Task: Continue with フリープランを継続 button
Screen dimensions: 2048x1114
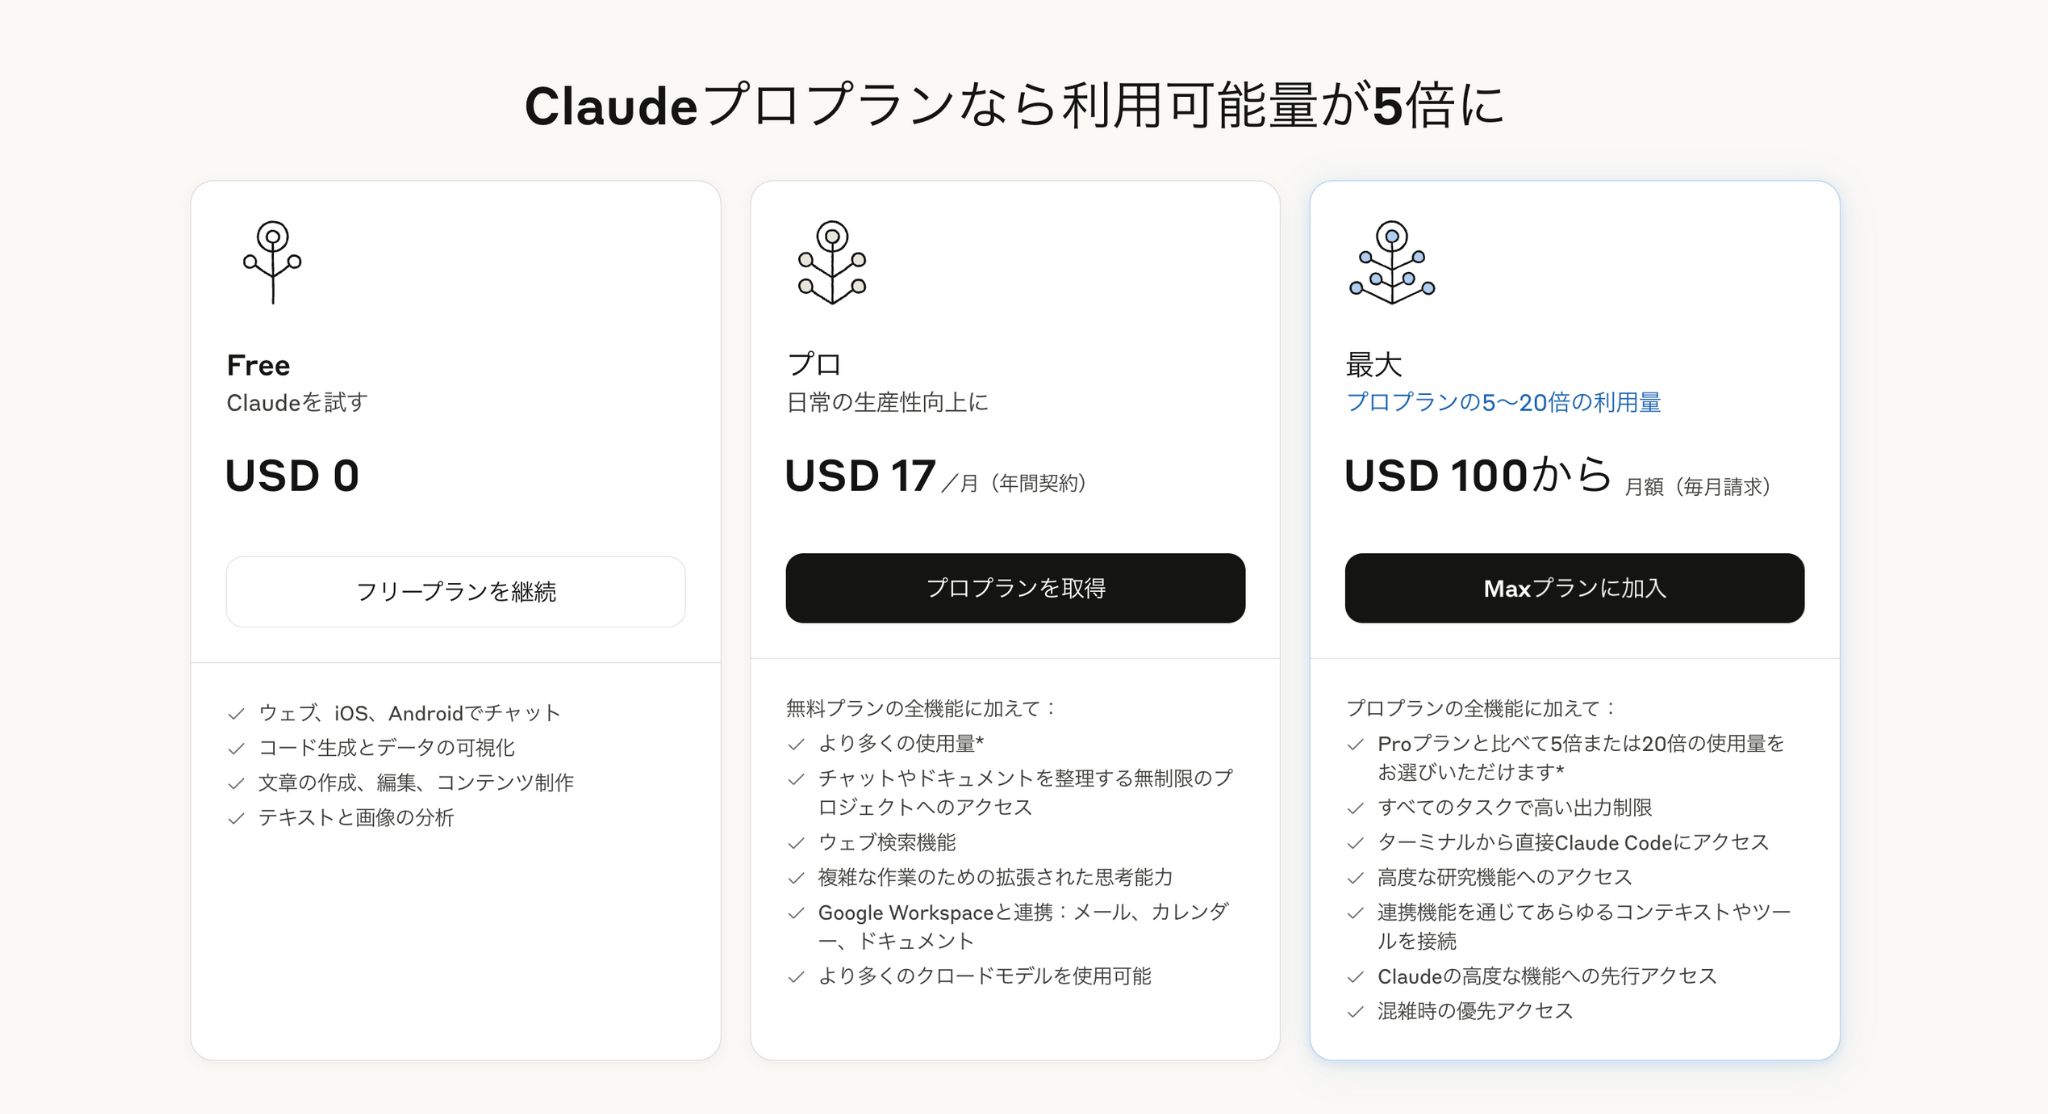Action: [456, 592]
